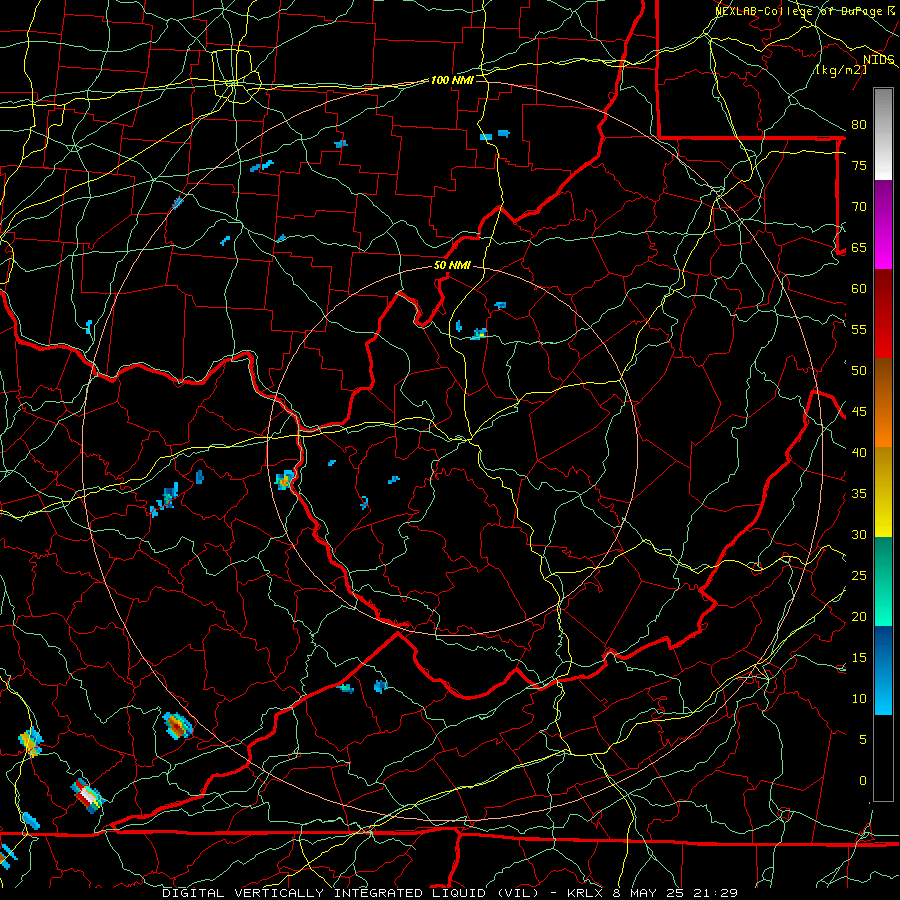The height and width of the screenshot is (900, 900).
Task: Click the "100 NMI" range ring label
Action: pyautogui.click(x=452, y=80)
